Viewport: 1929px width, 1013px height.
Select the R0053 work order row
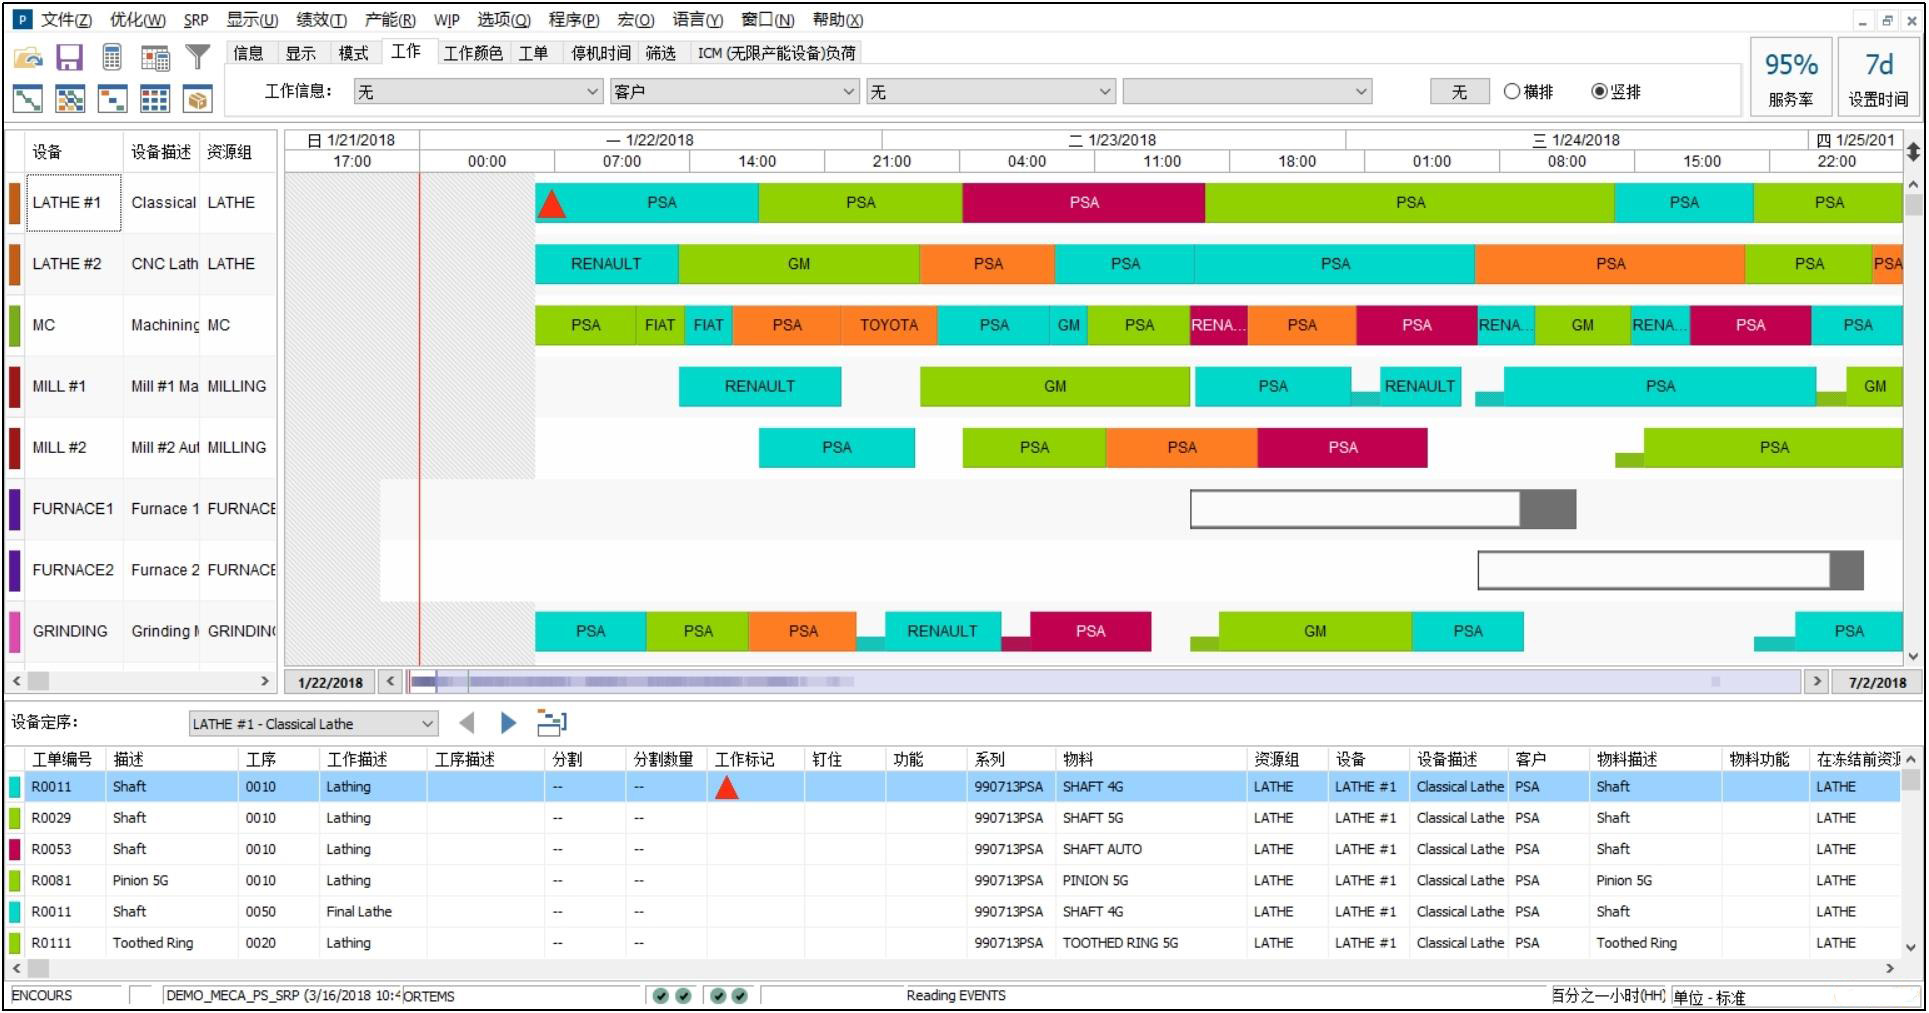[x=955, y=849]
